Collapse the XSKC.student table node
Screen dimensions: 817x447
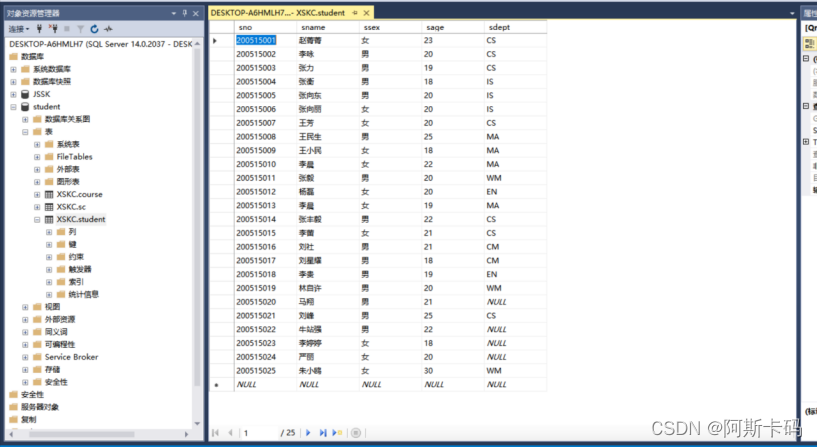point(37,219)
